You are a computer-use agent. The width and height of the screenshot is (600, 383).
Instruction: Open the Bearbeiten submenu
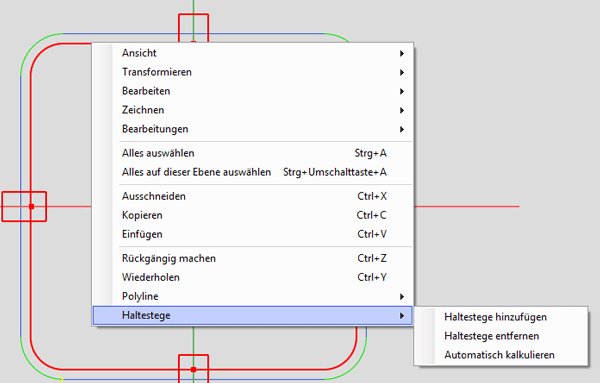(253, 91)
